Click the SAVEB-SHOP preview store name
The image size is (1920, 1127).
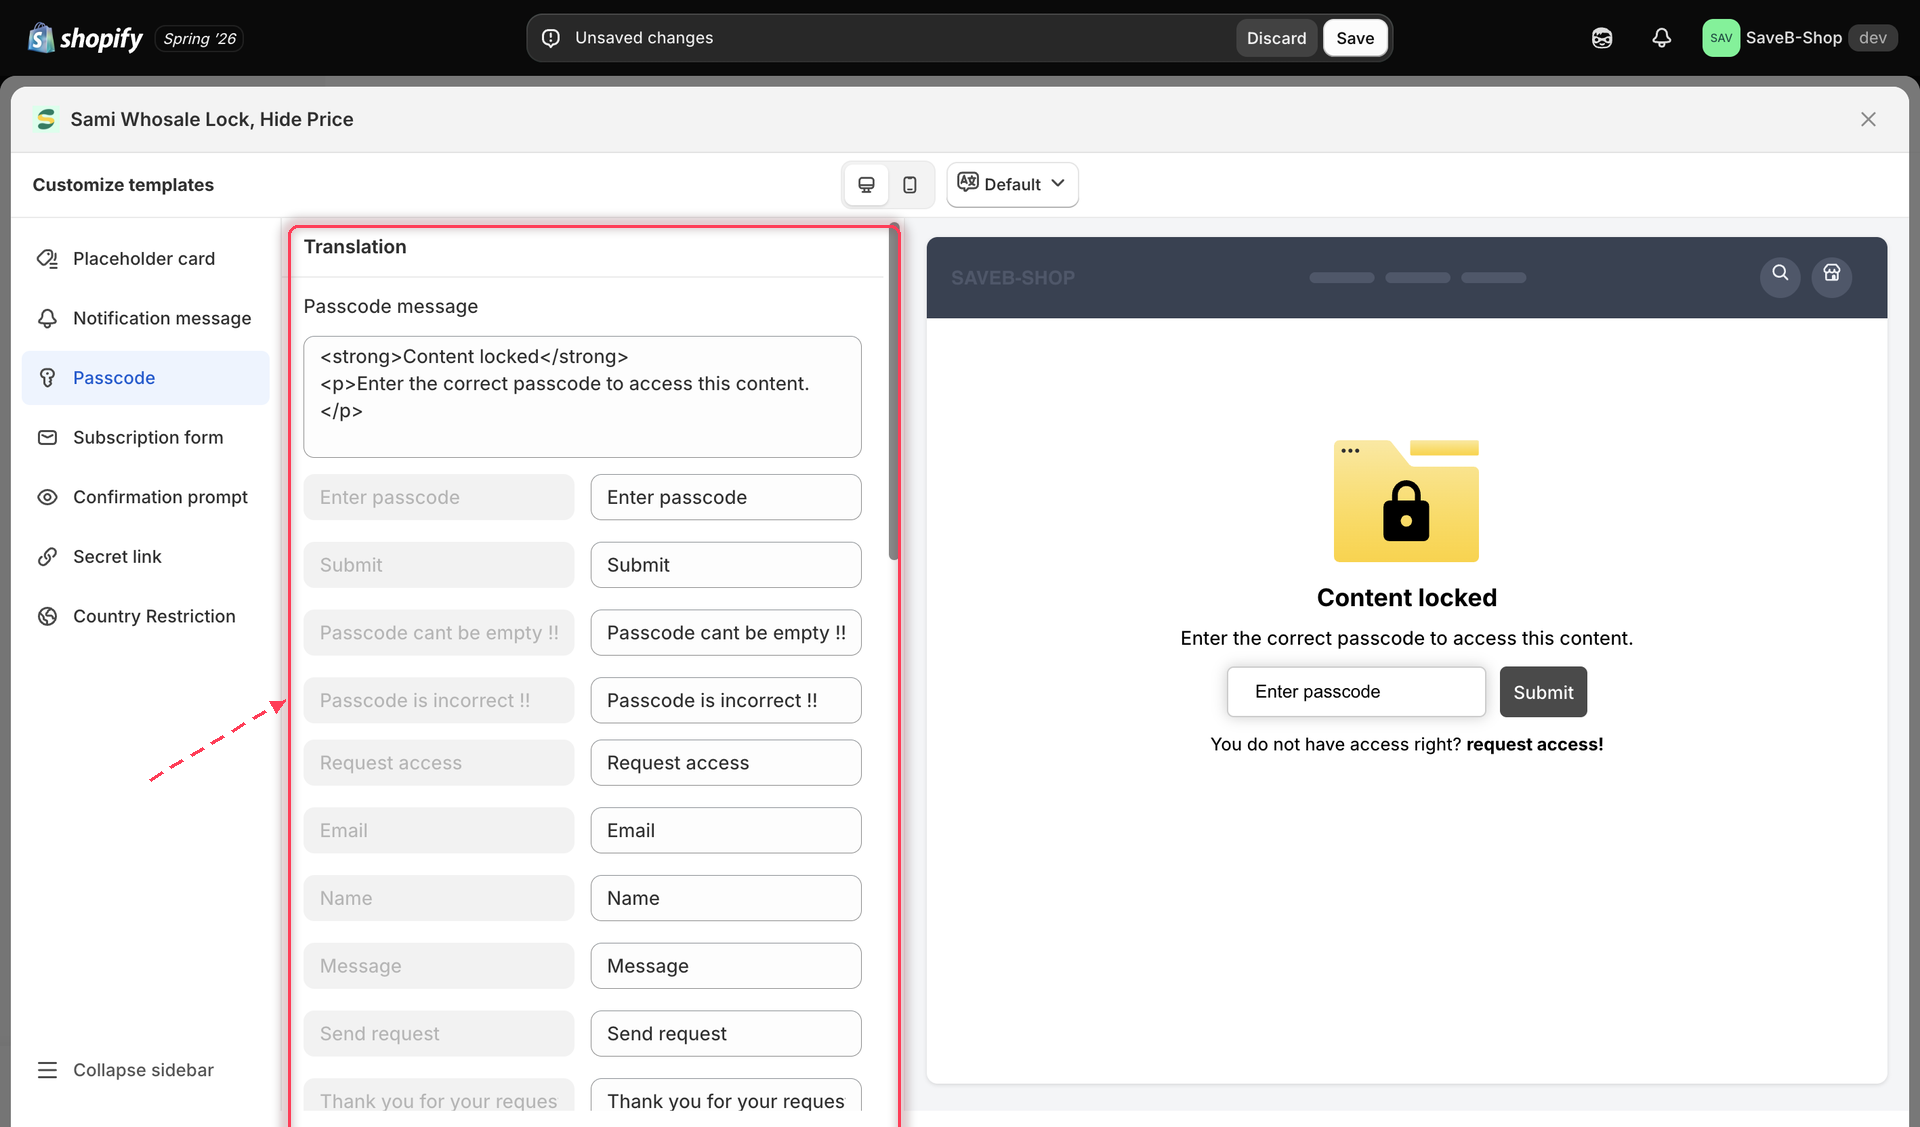point(1012,278)
